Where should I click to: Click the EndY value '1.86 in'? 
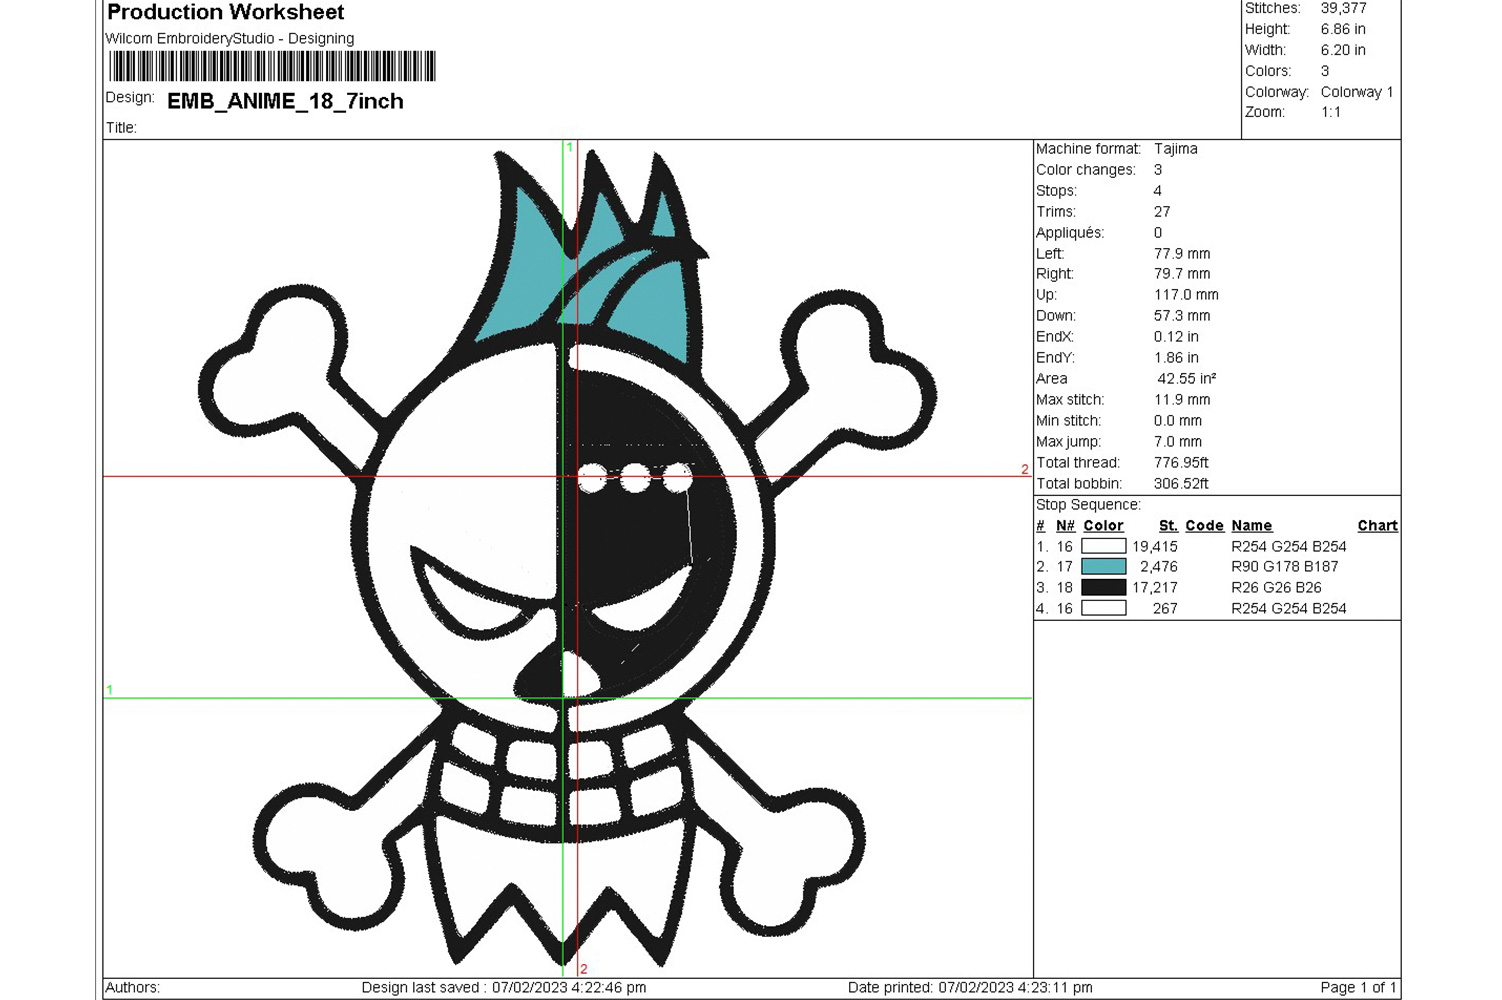tap(1176, 358)
